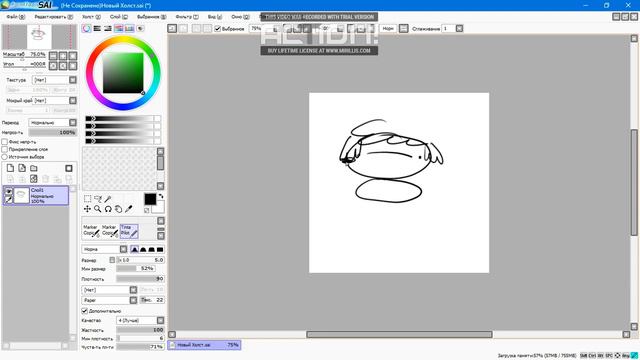Select the magic wand tool
Screen dimensions: 640x360
108,198
